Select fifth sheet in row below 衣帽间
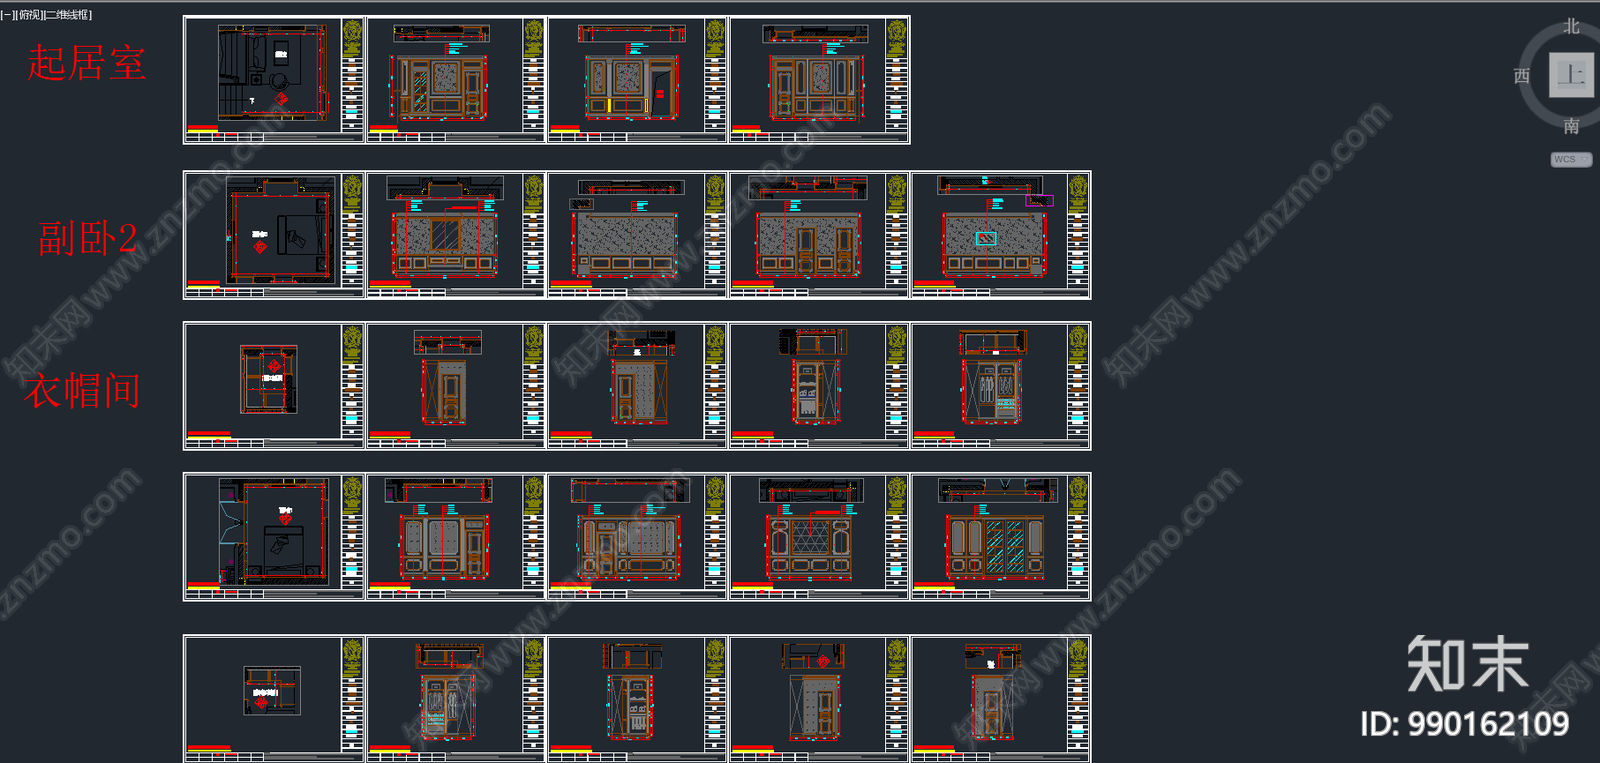 [1001, 537]
